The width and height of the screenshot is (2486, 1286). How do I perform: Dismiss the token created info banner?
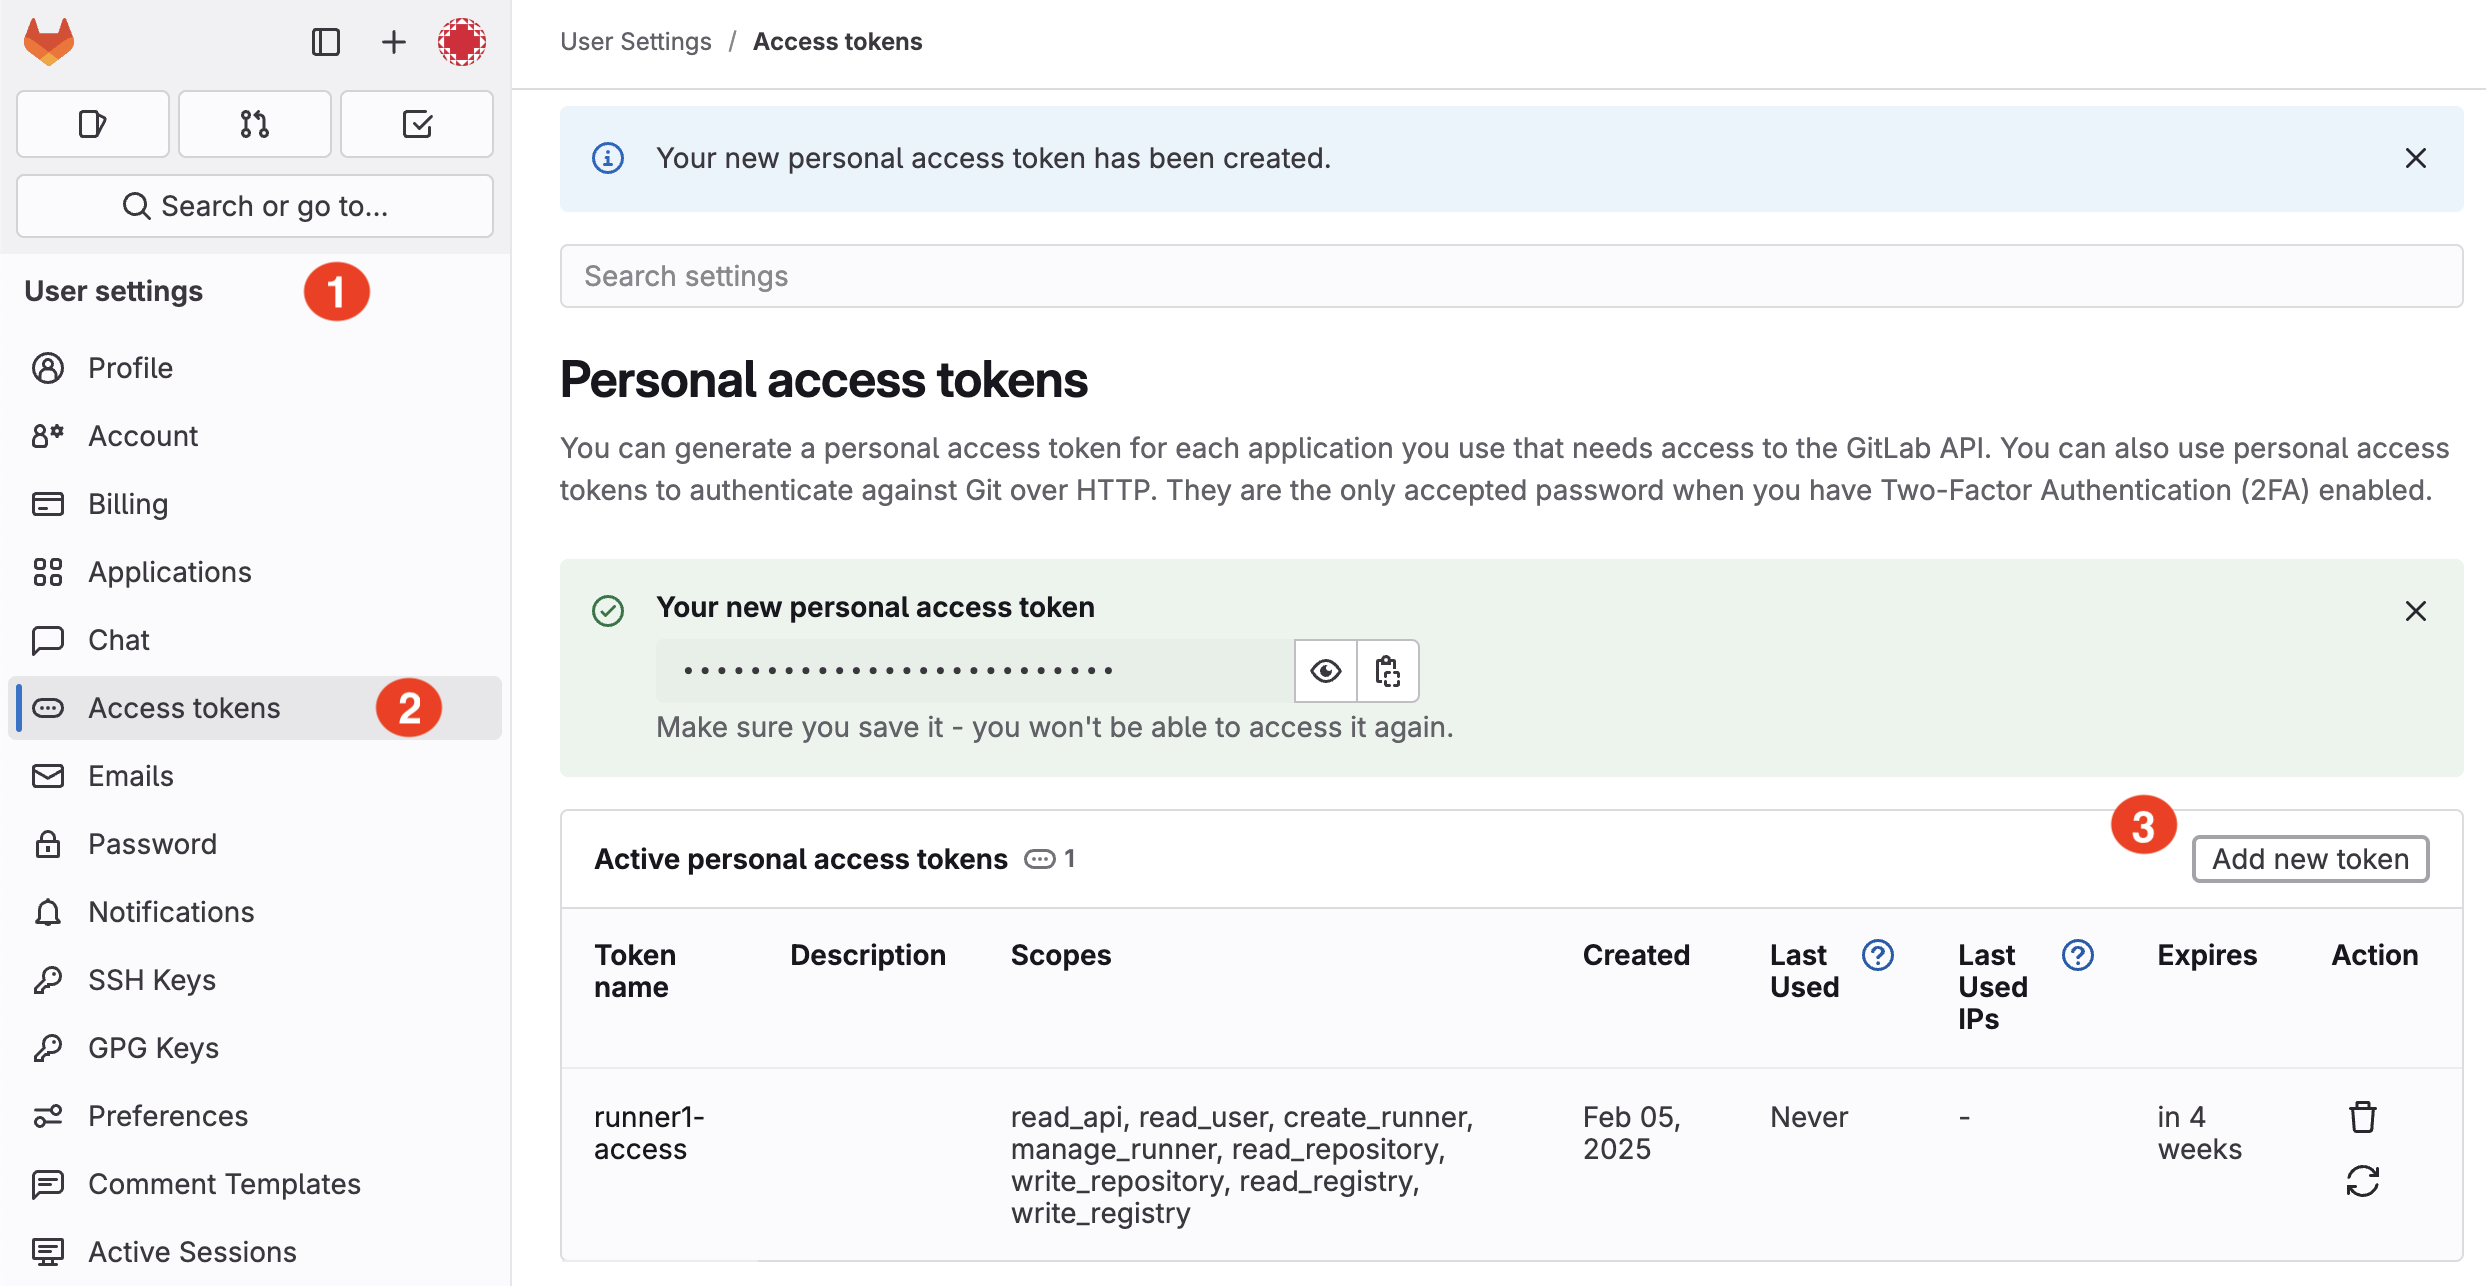[2416, 158]
